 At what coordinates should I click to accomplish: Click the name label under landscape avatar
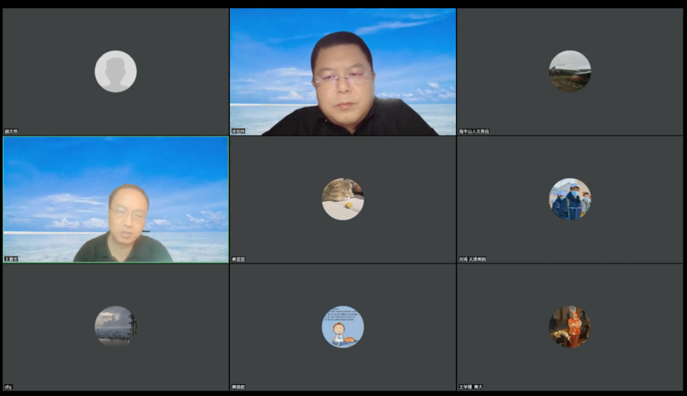474,131
